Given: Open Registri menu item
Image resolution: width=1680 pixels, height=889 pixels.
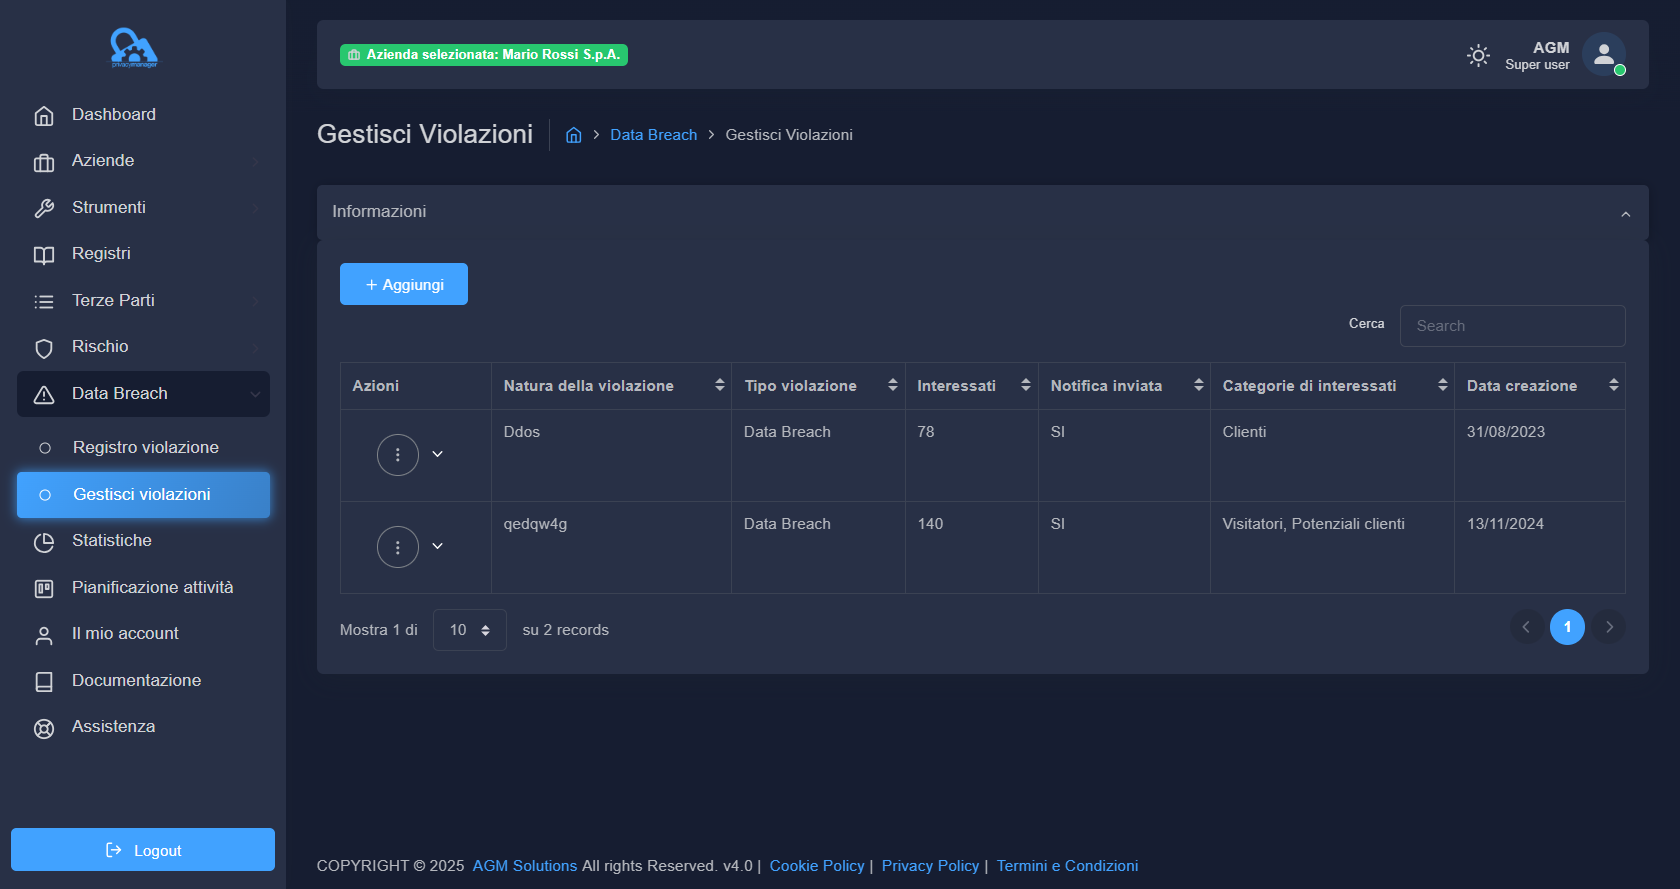Looking at the screenshot, I should pos(101,254).
